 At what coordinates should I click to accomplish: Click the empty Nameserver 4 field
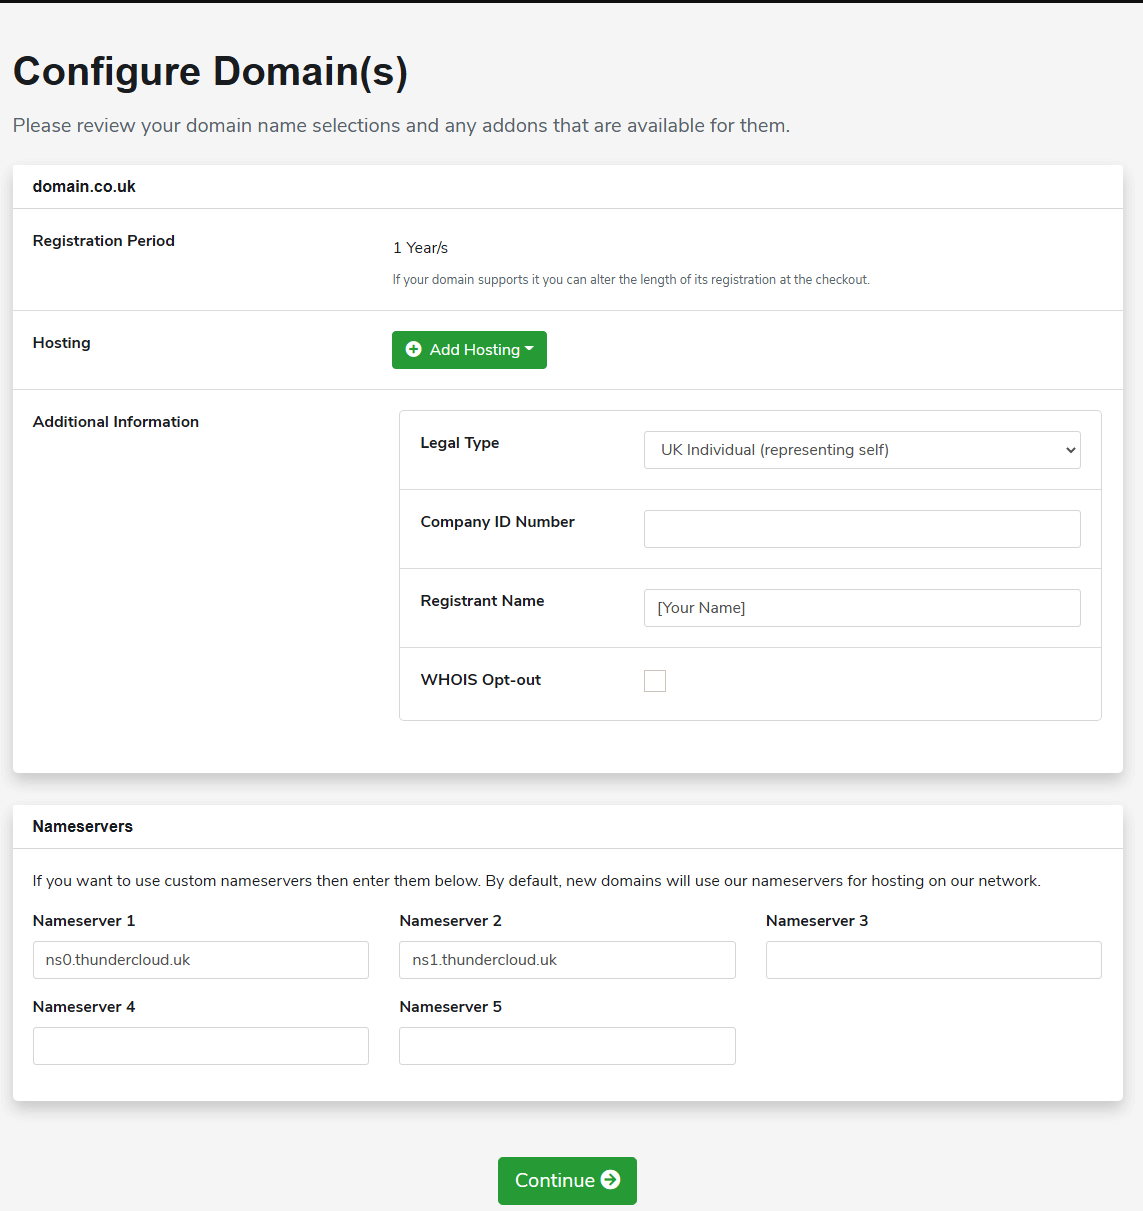click(x=201, y=1046)
